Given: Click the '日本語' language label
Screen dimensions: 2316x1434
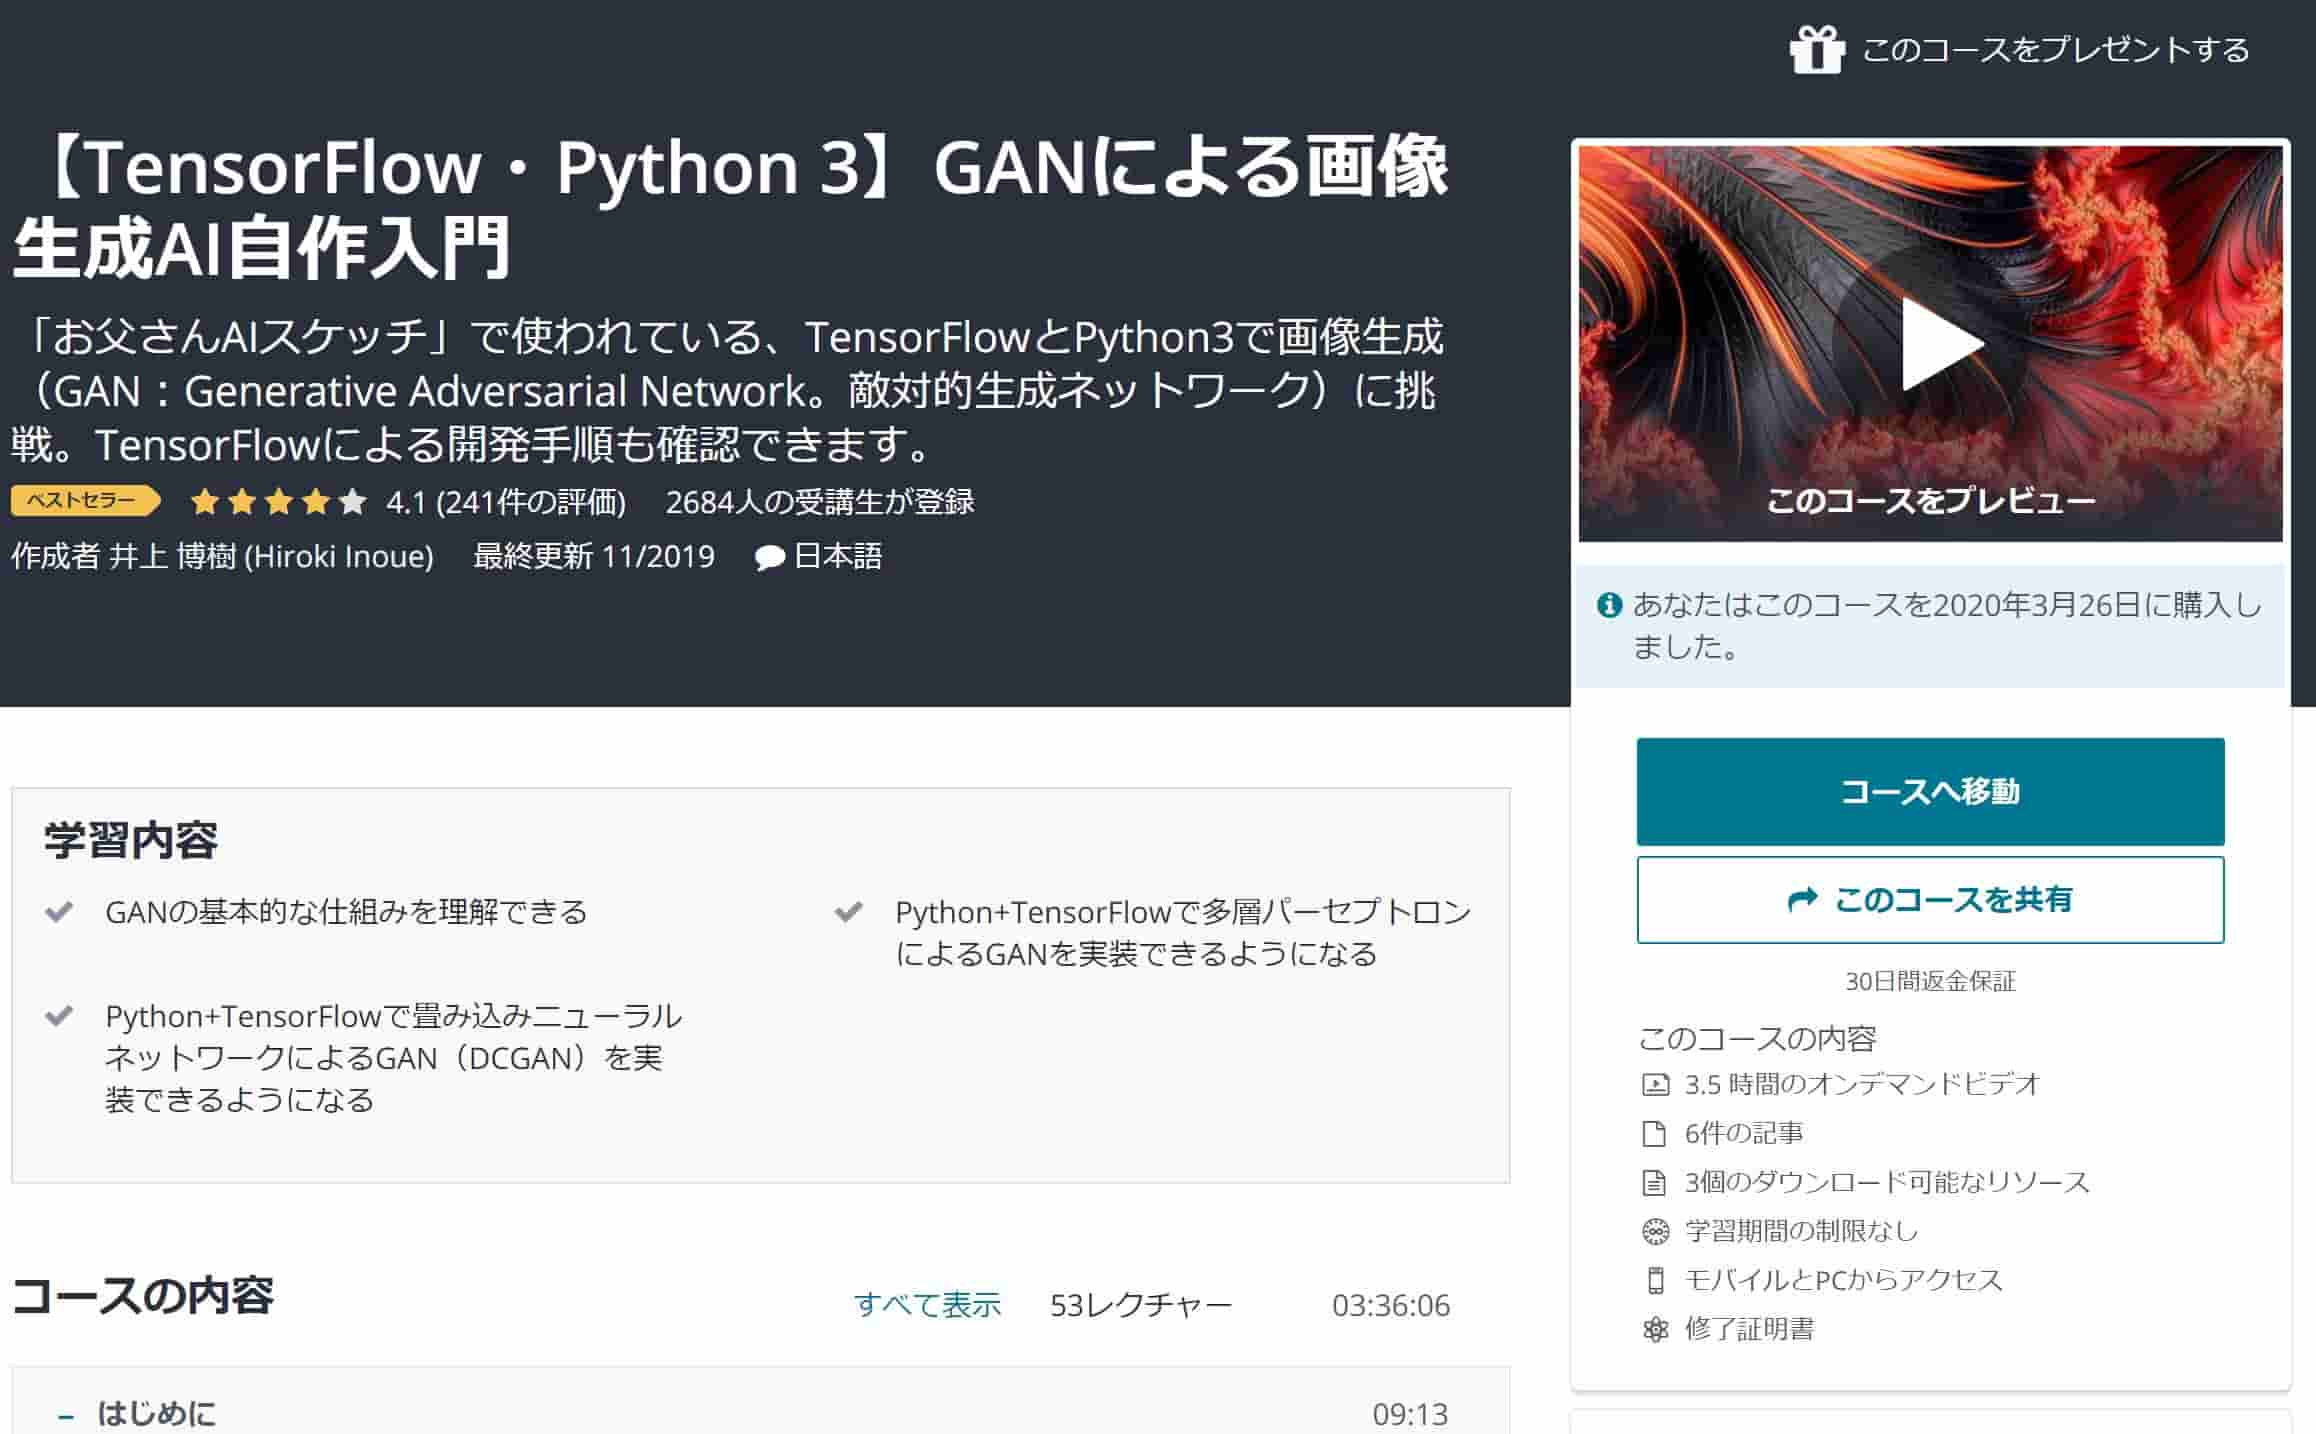Looking at the screenshot, I should (x=837, y=556).
